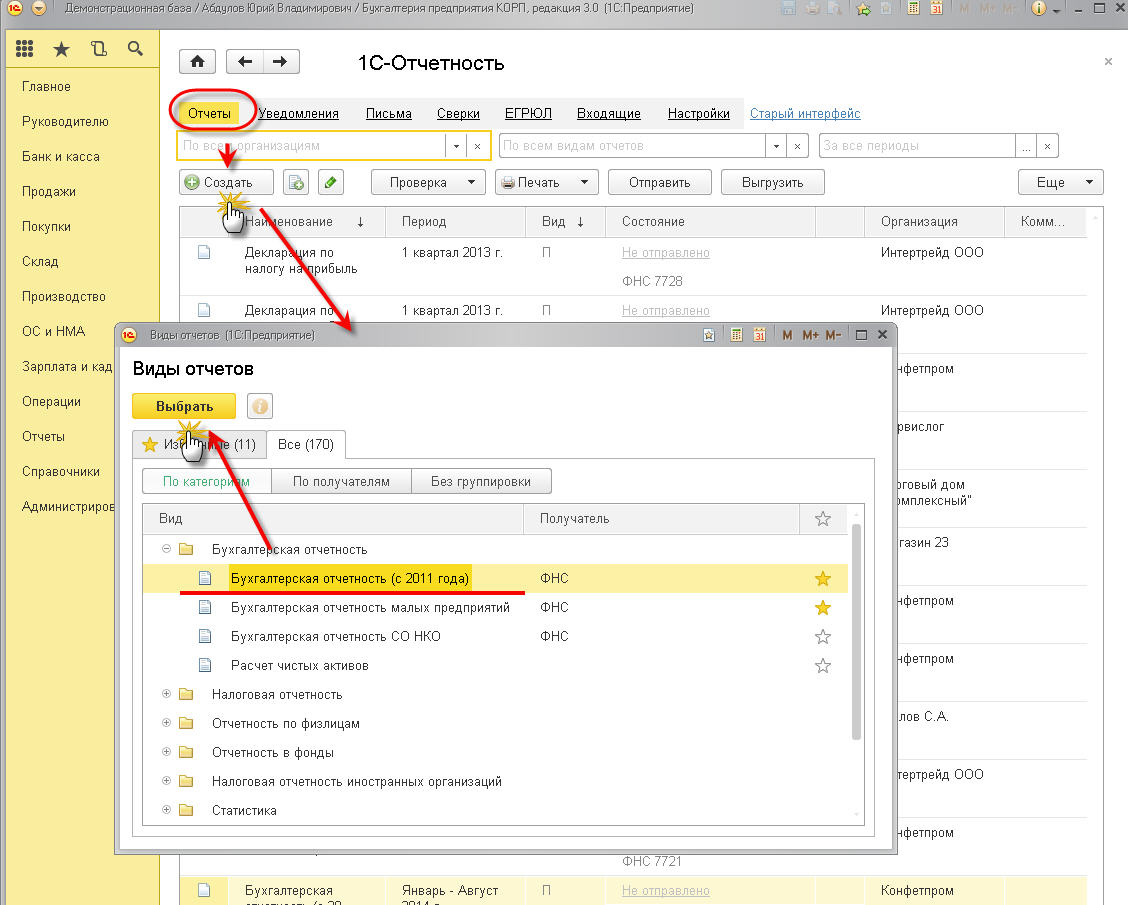Screen dimensions: 1128x905
Task: Switch to Письма tab
Action: pyautogui.click(x=388, y=114)
